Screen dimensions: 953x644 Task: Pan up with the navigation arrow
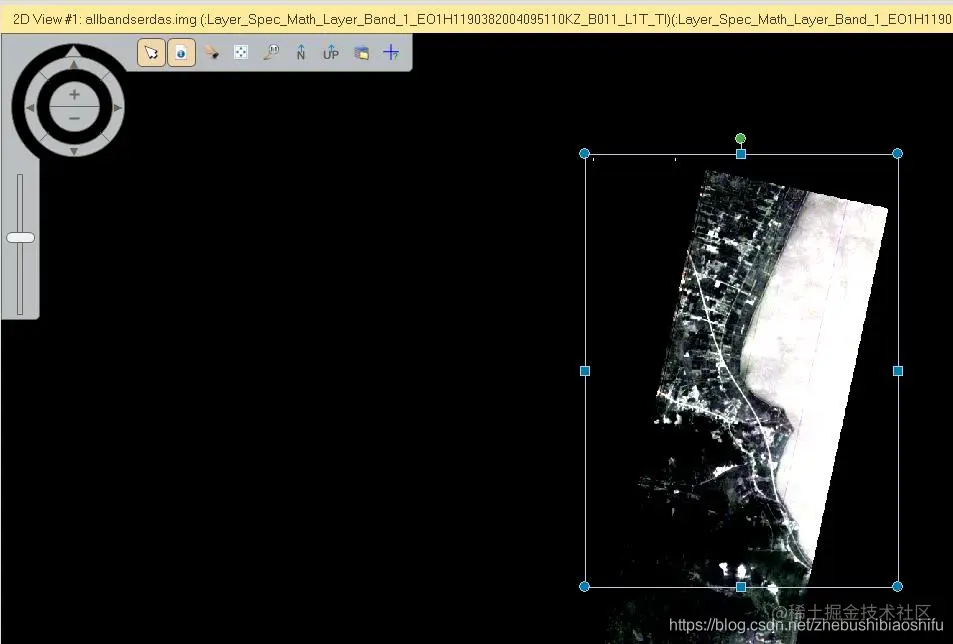click(74, 64)
